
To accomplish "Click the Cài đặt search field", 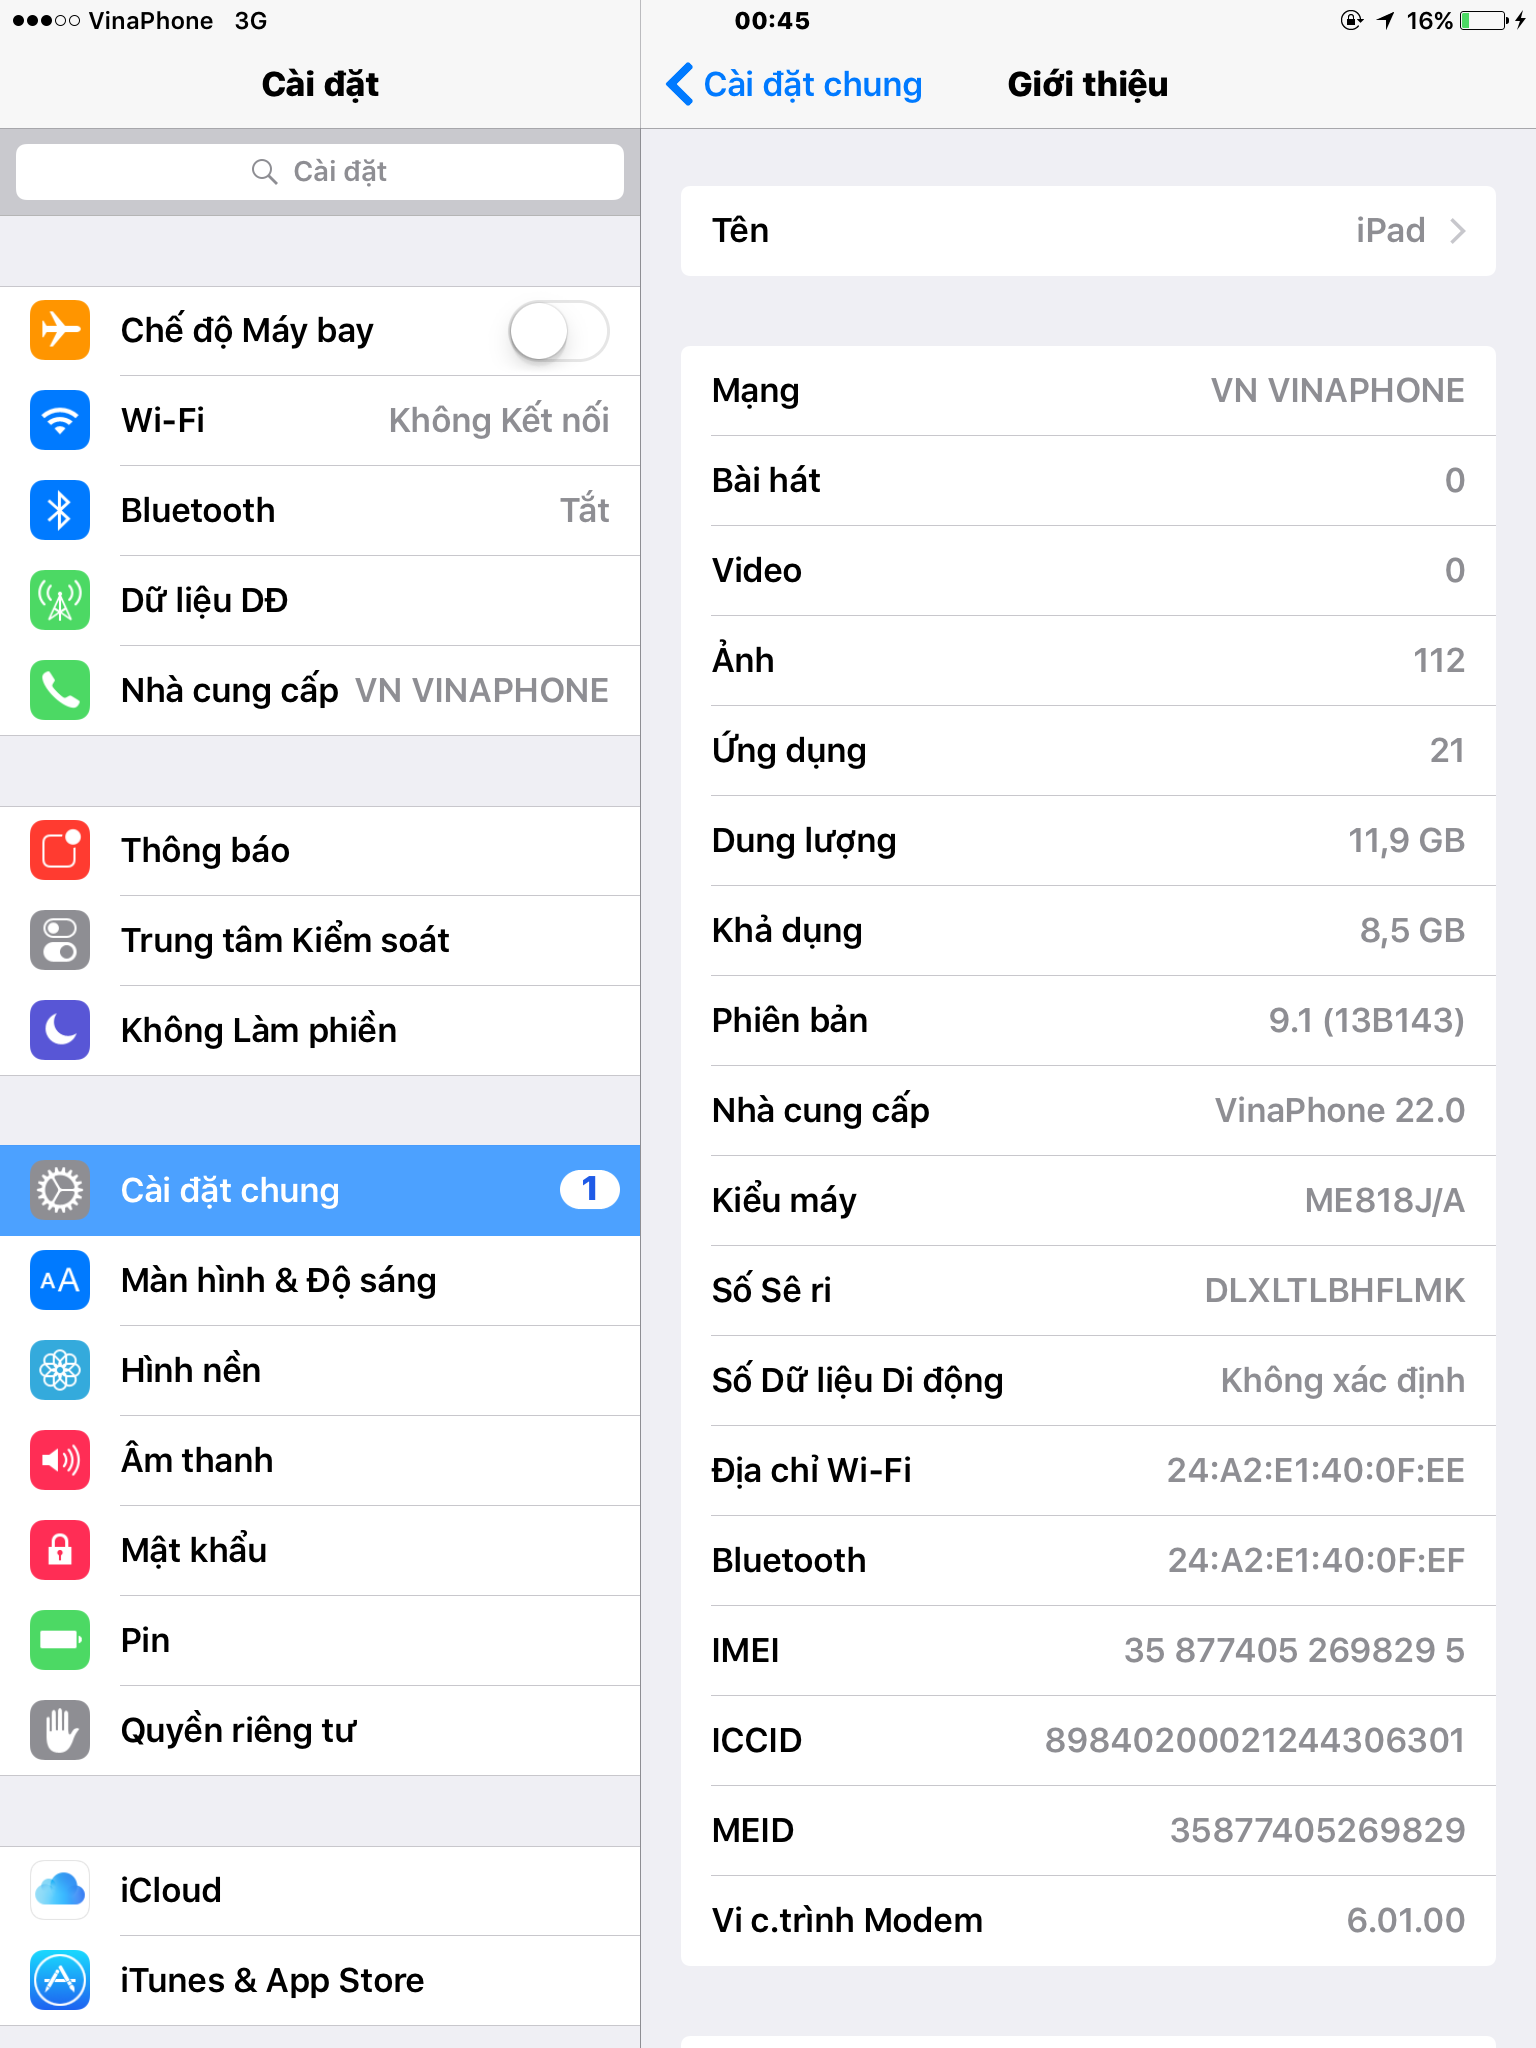I will click(320, 172).
